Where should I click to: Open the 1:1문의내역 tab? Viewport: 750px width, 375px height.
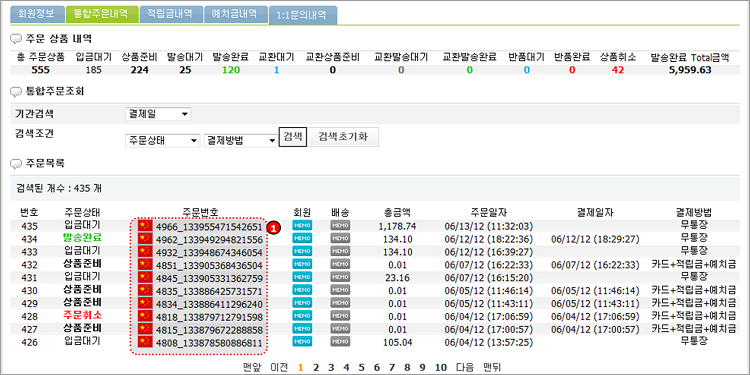303,15
